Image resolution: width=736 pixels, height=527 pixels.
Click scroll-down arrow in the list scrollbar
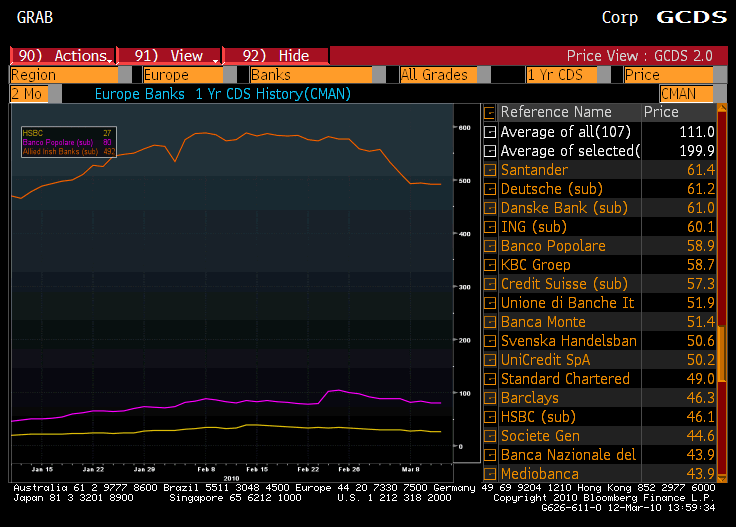[721, 475]
